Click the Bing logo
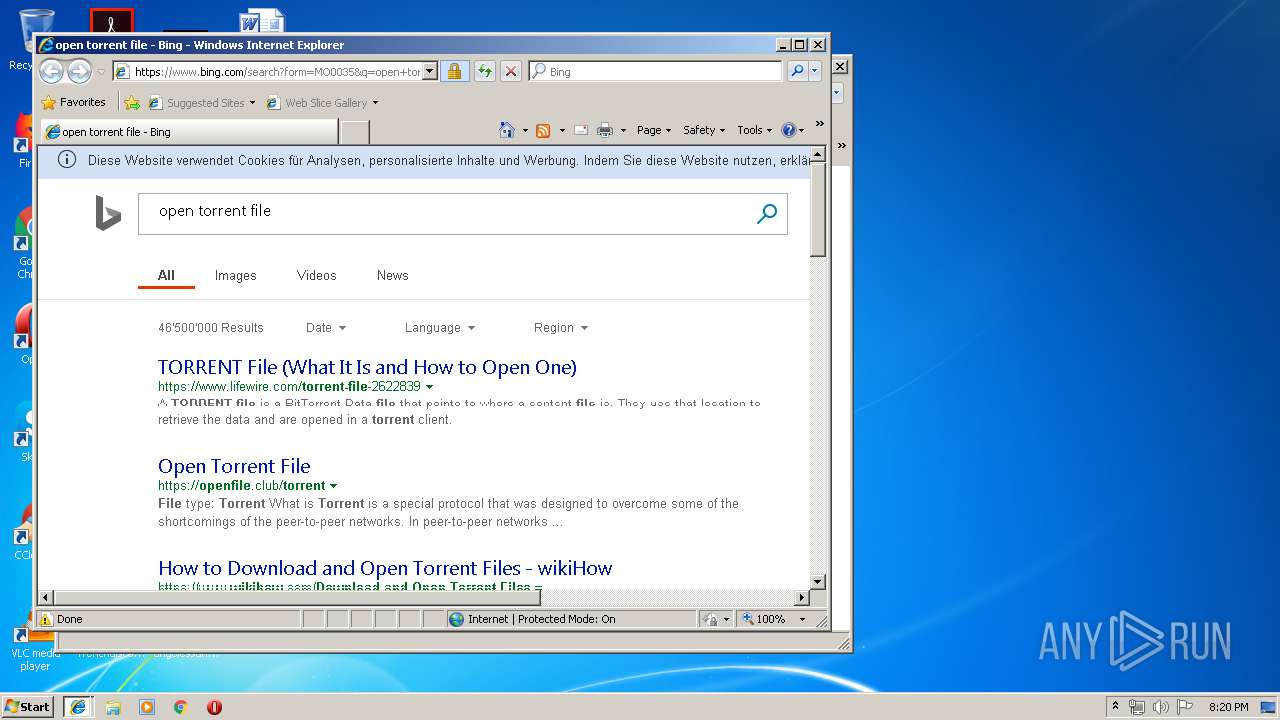Image resolution: width=1280 pixels, height=720 pixels. (x=108, y=213)
